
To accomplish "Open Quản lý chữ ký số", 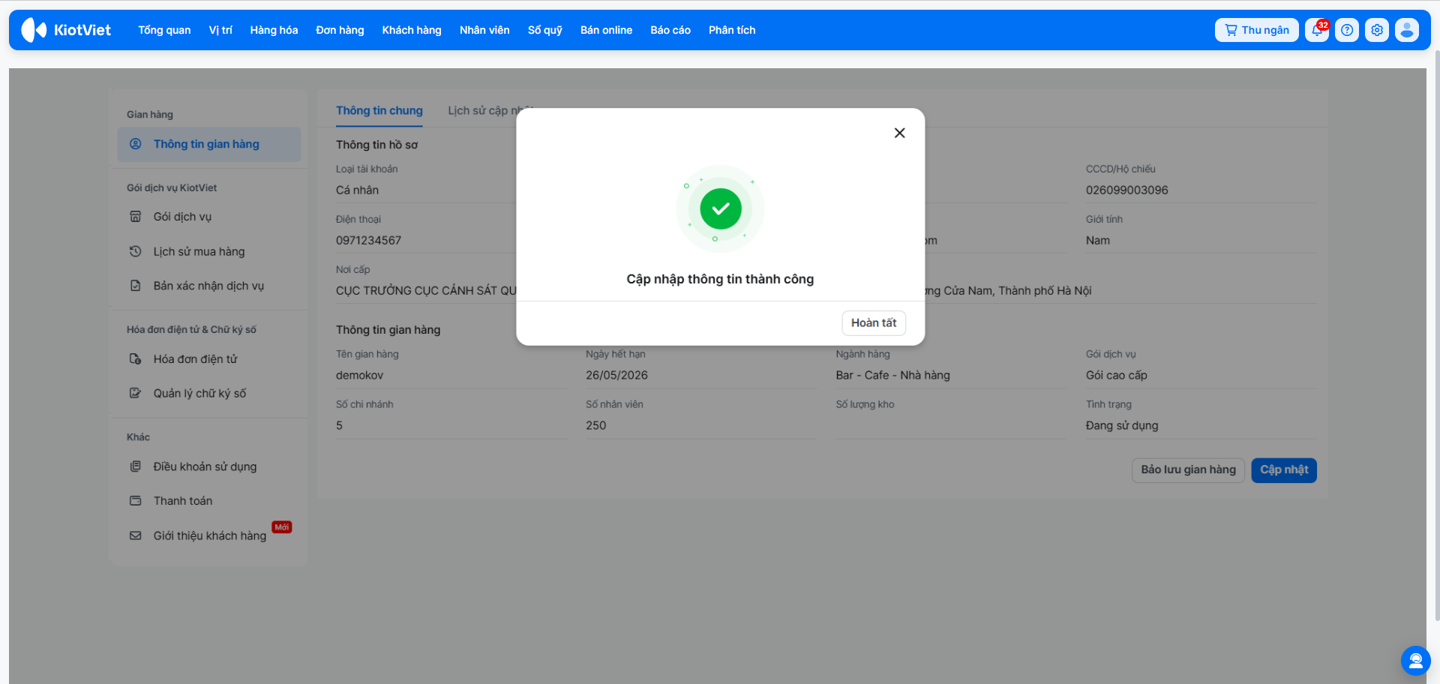I will click(199, 393).
